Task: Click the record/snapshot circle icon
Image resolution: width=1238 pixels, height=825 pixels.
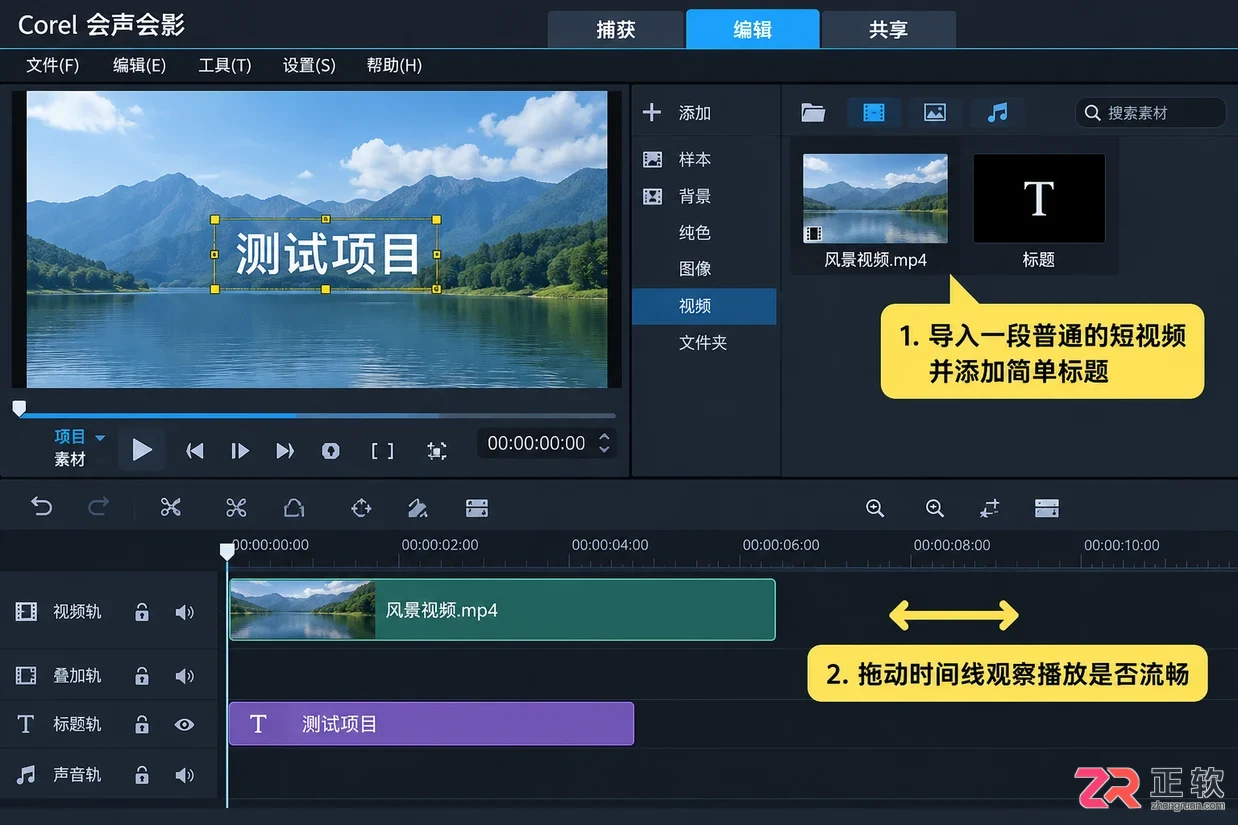Action: (x=330, y=451)
